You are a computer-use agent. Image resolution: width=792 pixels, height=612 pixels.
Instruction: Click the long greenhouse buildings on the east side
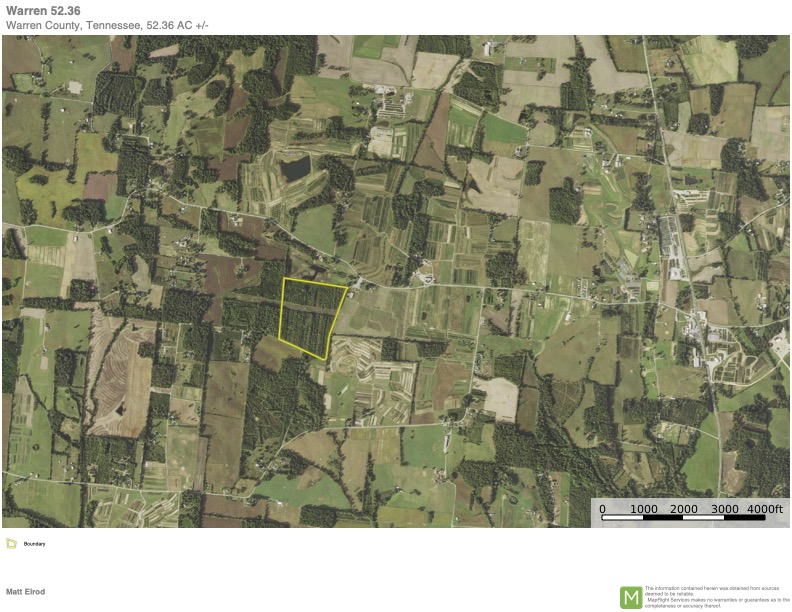click(x=668, y=238)
